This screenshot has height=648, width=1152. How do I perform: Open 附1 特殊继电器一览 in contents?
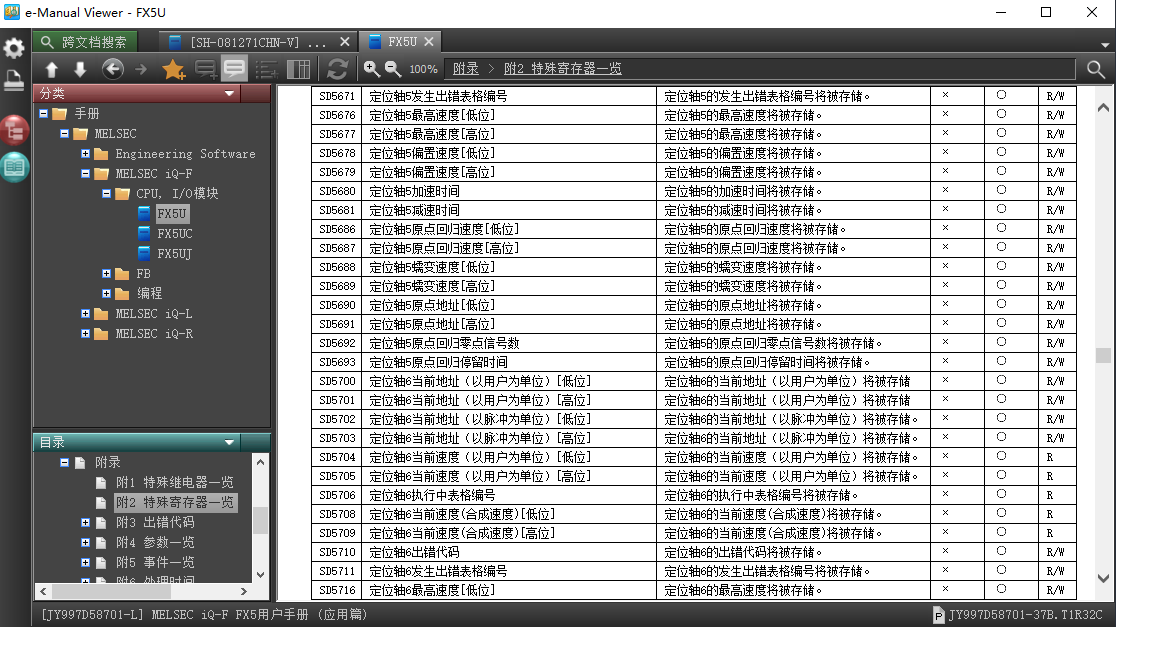tap(174, 482)
